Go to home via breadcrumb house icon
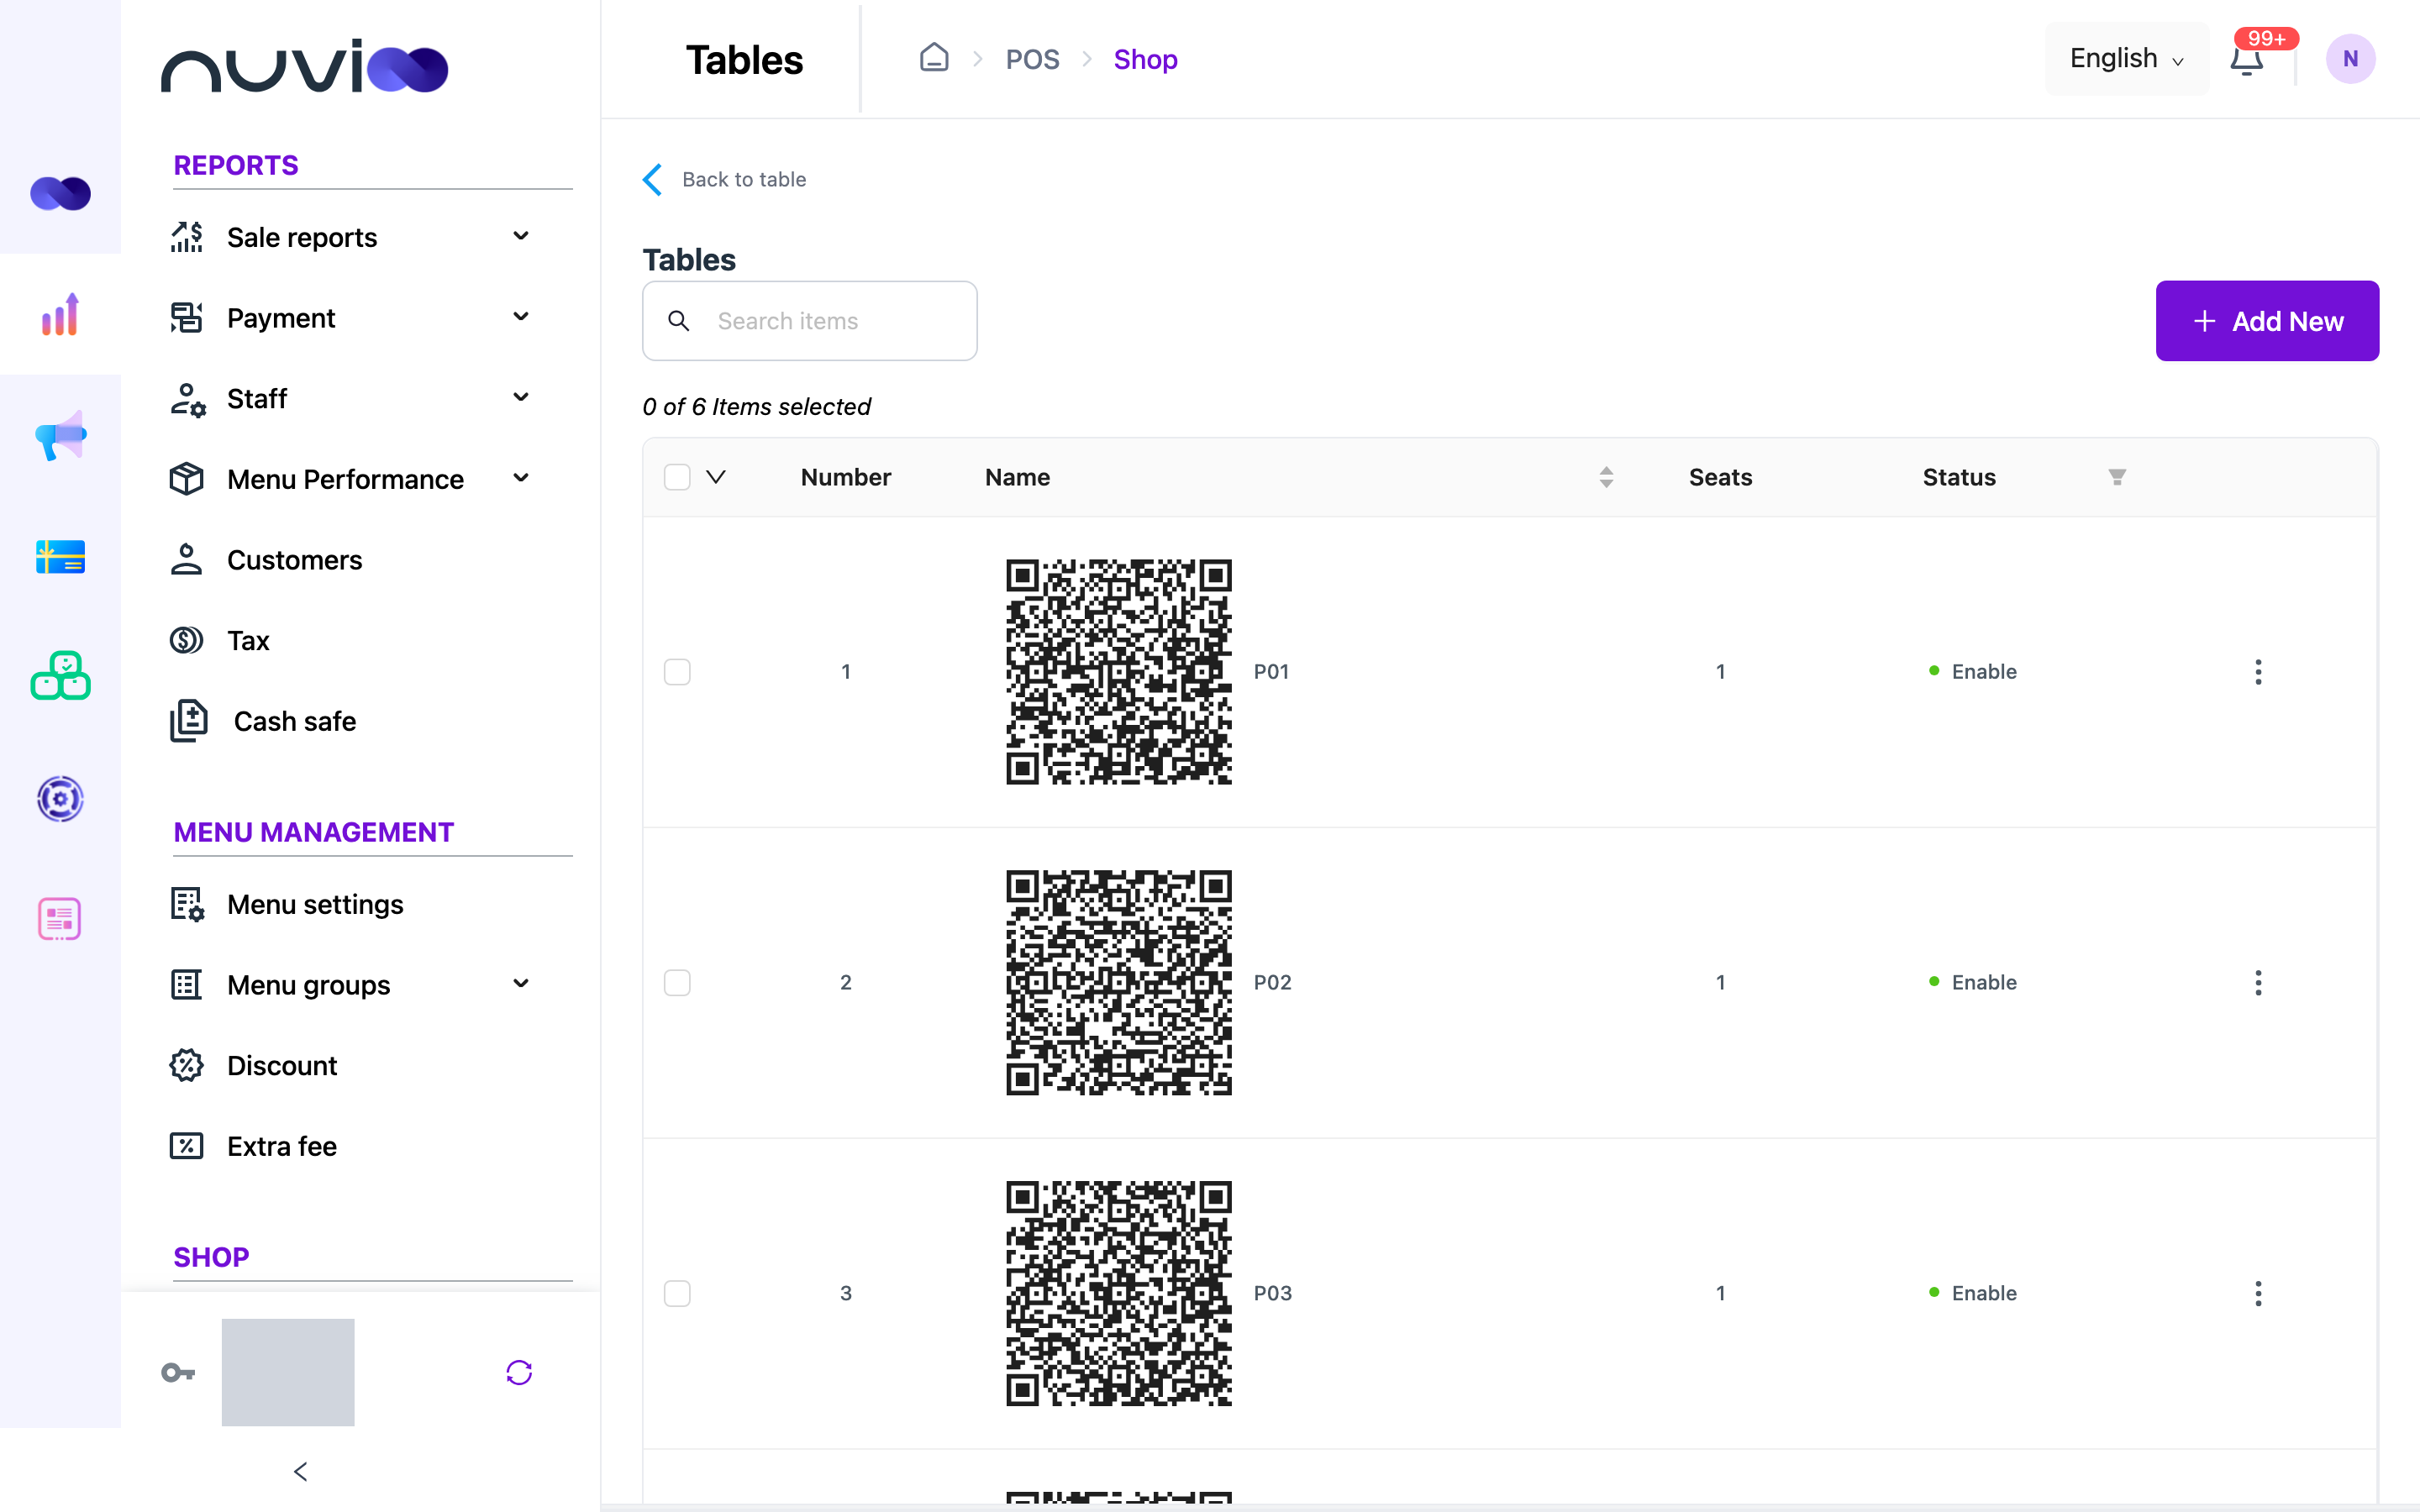This screenshot has width=2420, height=1512. (x=934, y=58)
